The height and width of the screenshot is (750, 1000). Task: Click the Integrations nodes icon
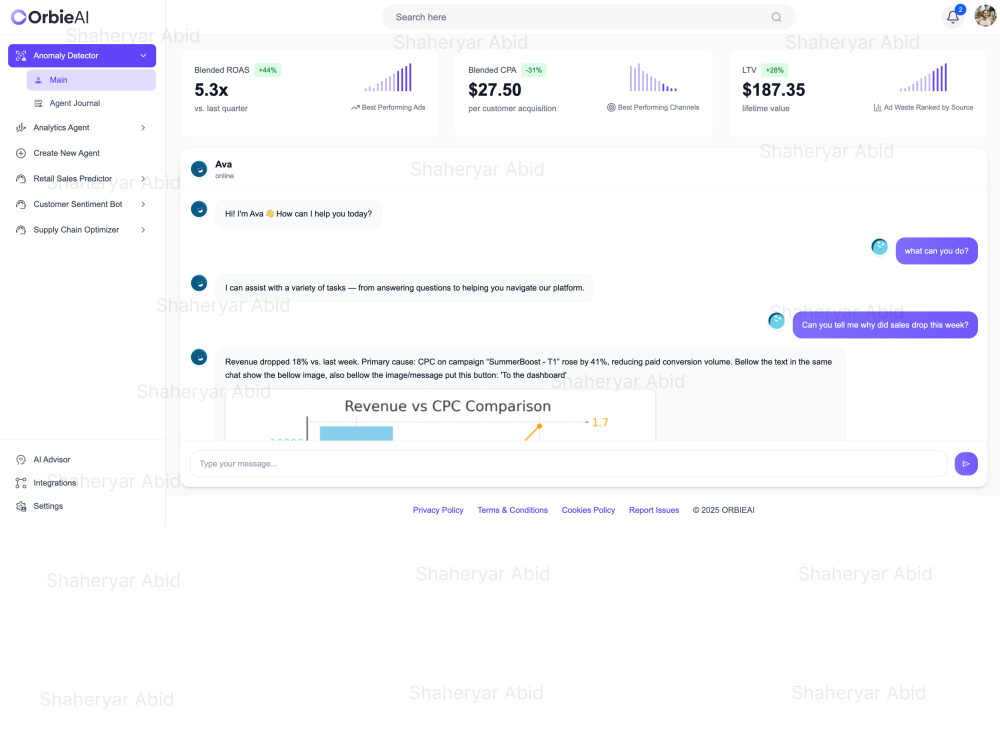click(21, 483)
